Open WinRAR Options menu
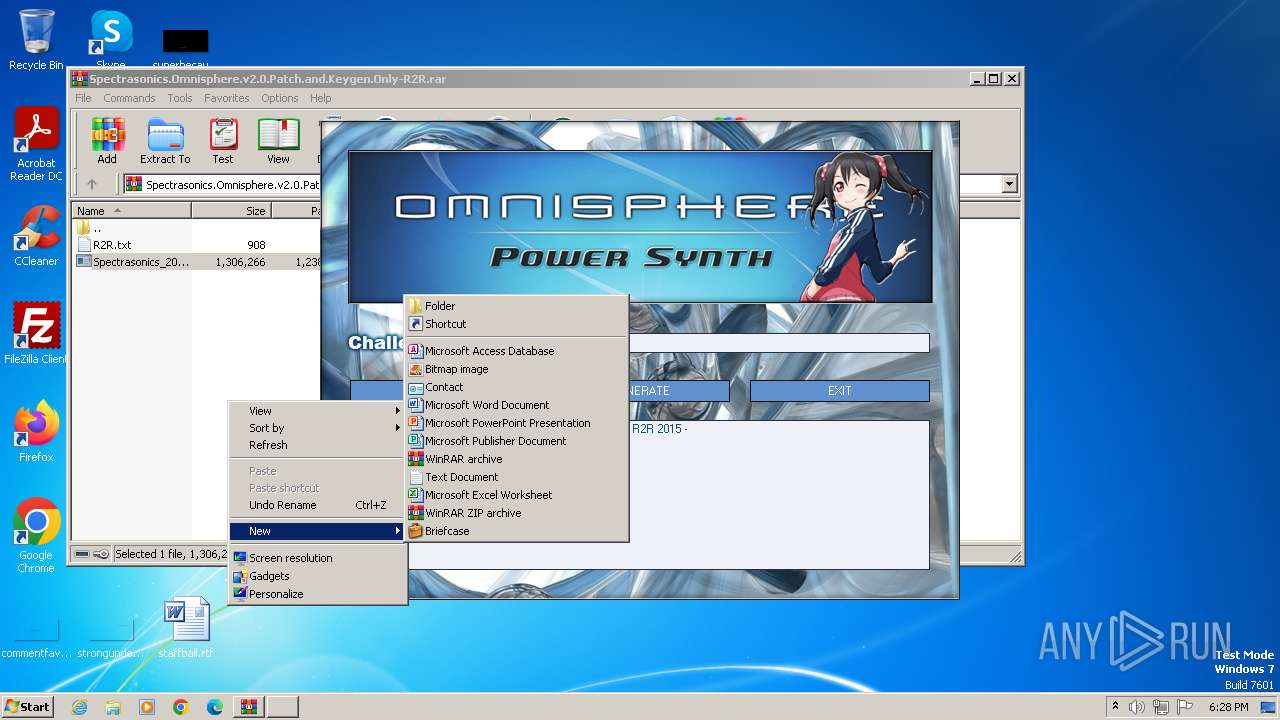Image resolution: width=1280 pixels, height=720 pixels. [x=280, y=98]
